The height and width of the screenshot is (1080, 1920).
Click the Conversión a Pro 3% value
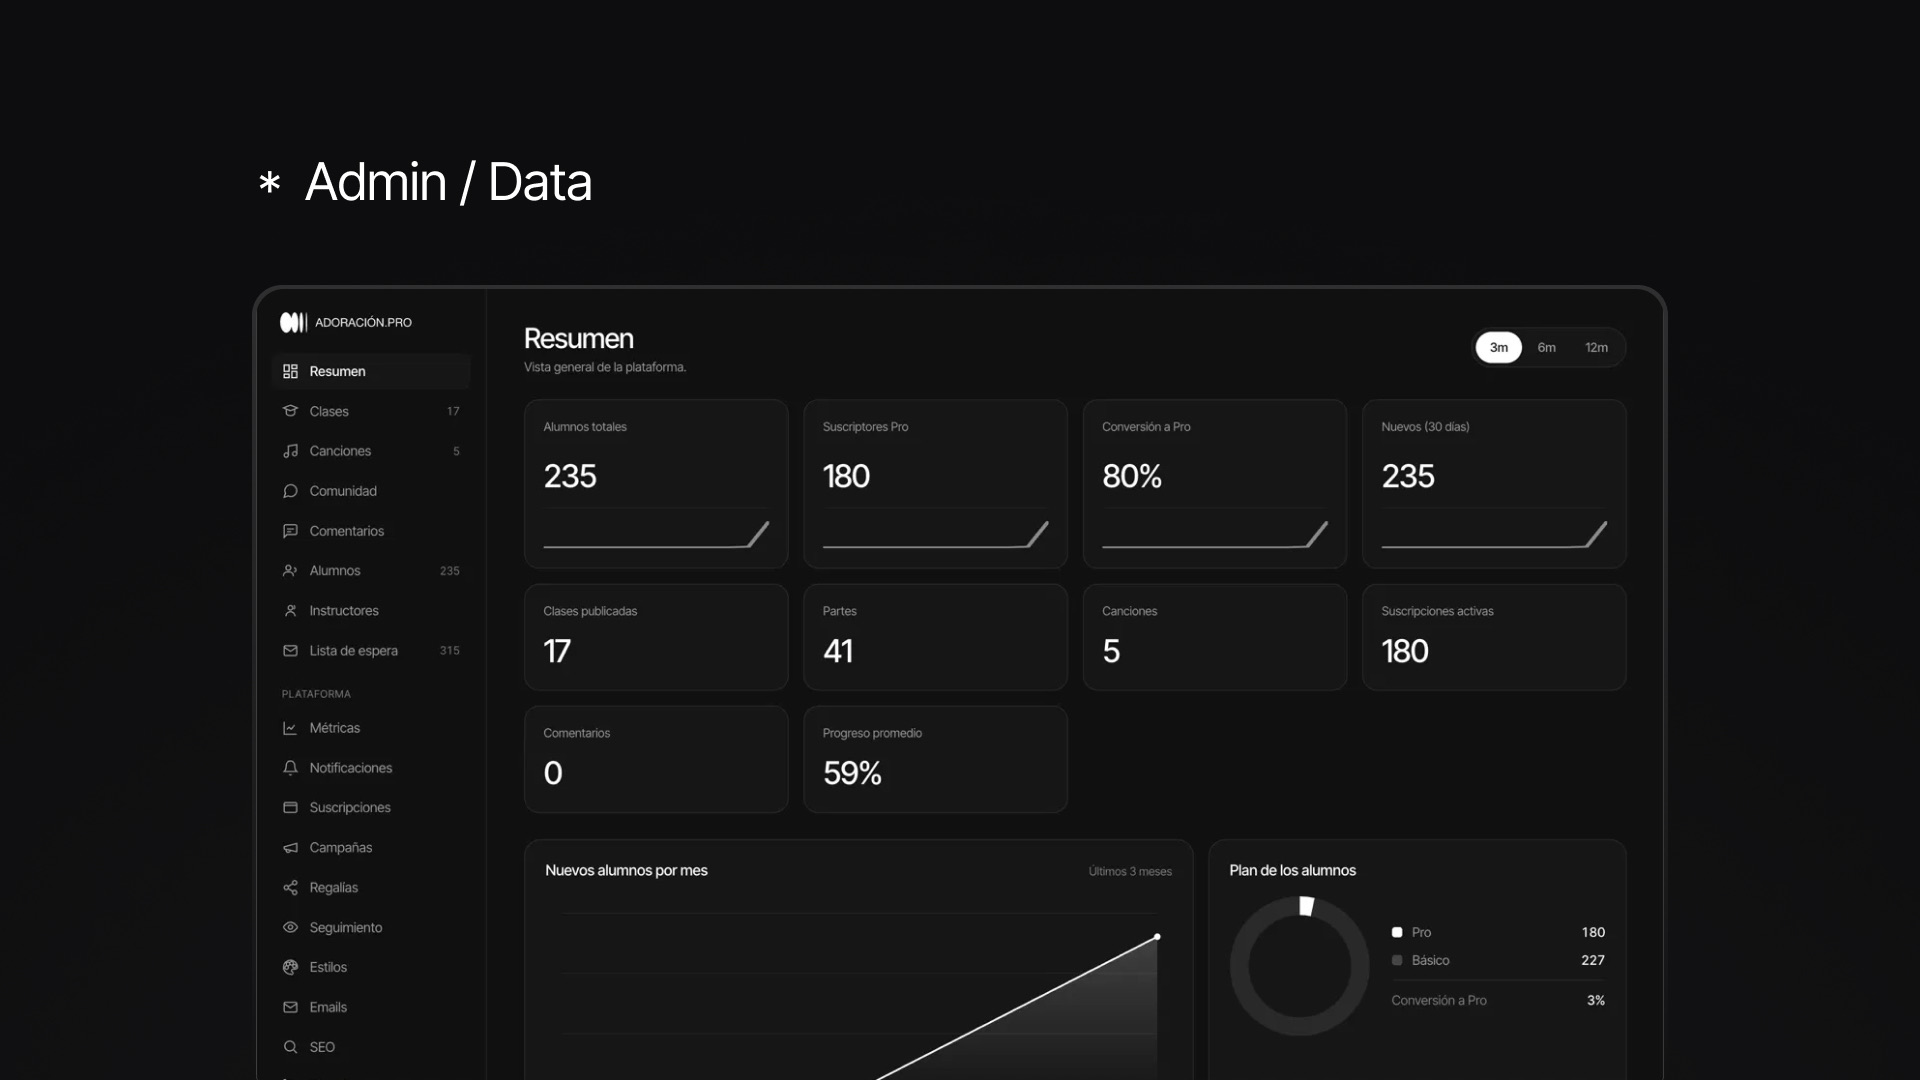[x=1596, y=1000]
